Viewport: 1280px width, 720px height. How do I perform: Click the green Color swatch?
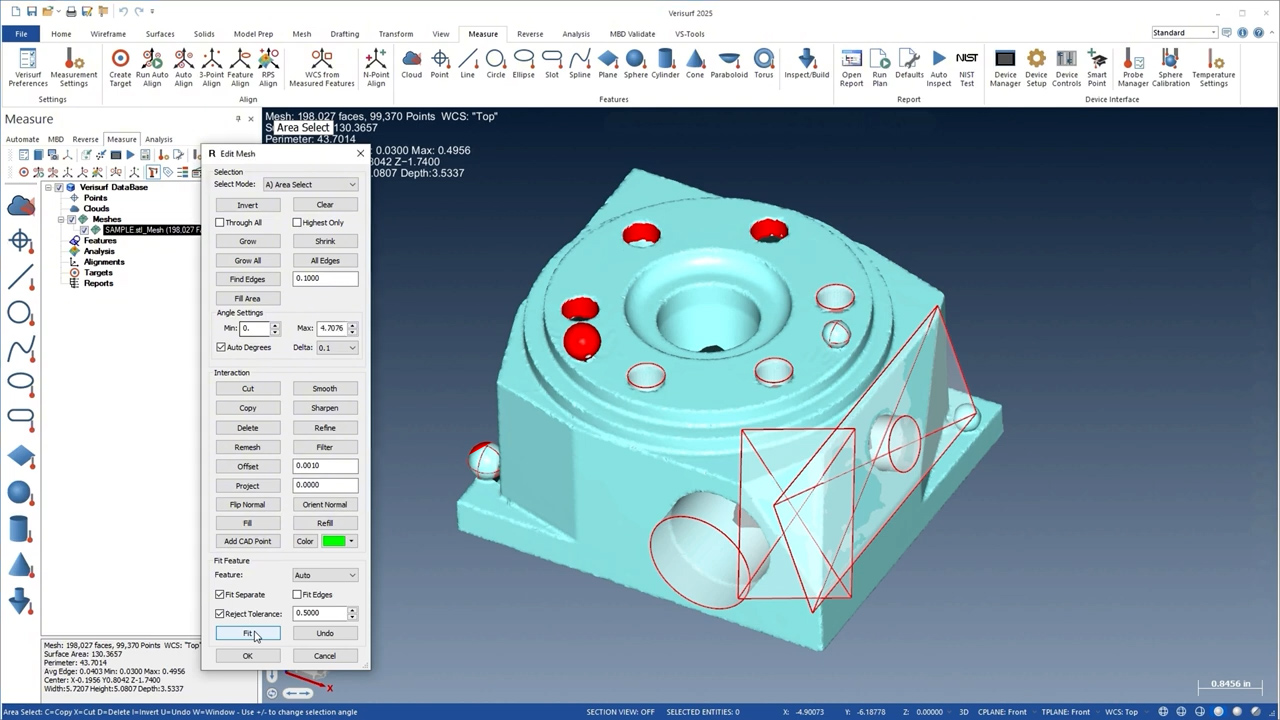(x=334, y=541)
